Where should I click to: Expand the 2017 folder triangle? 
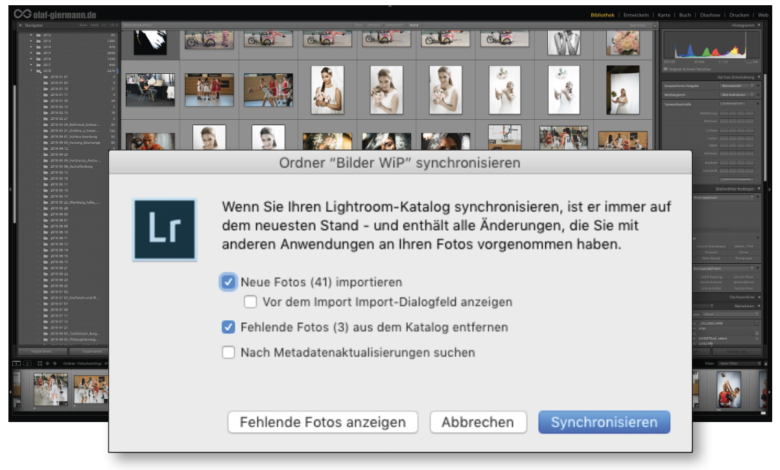31,65
